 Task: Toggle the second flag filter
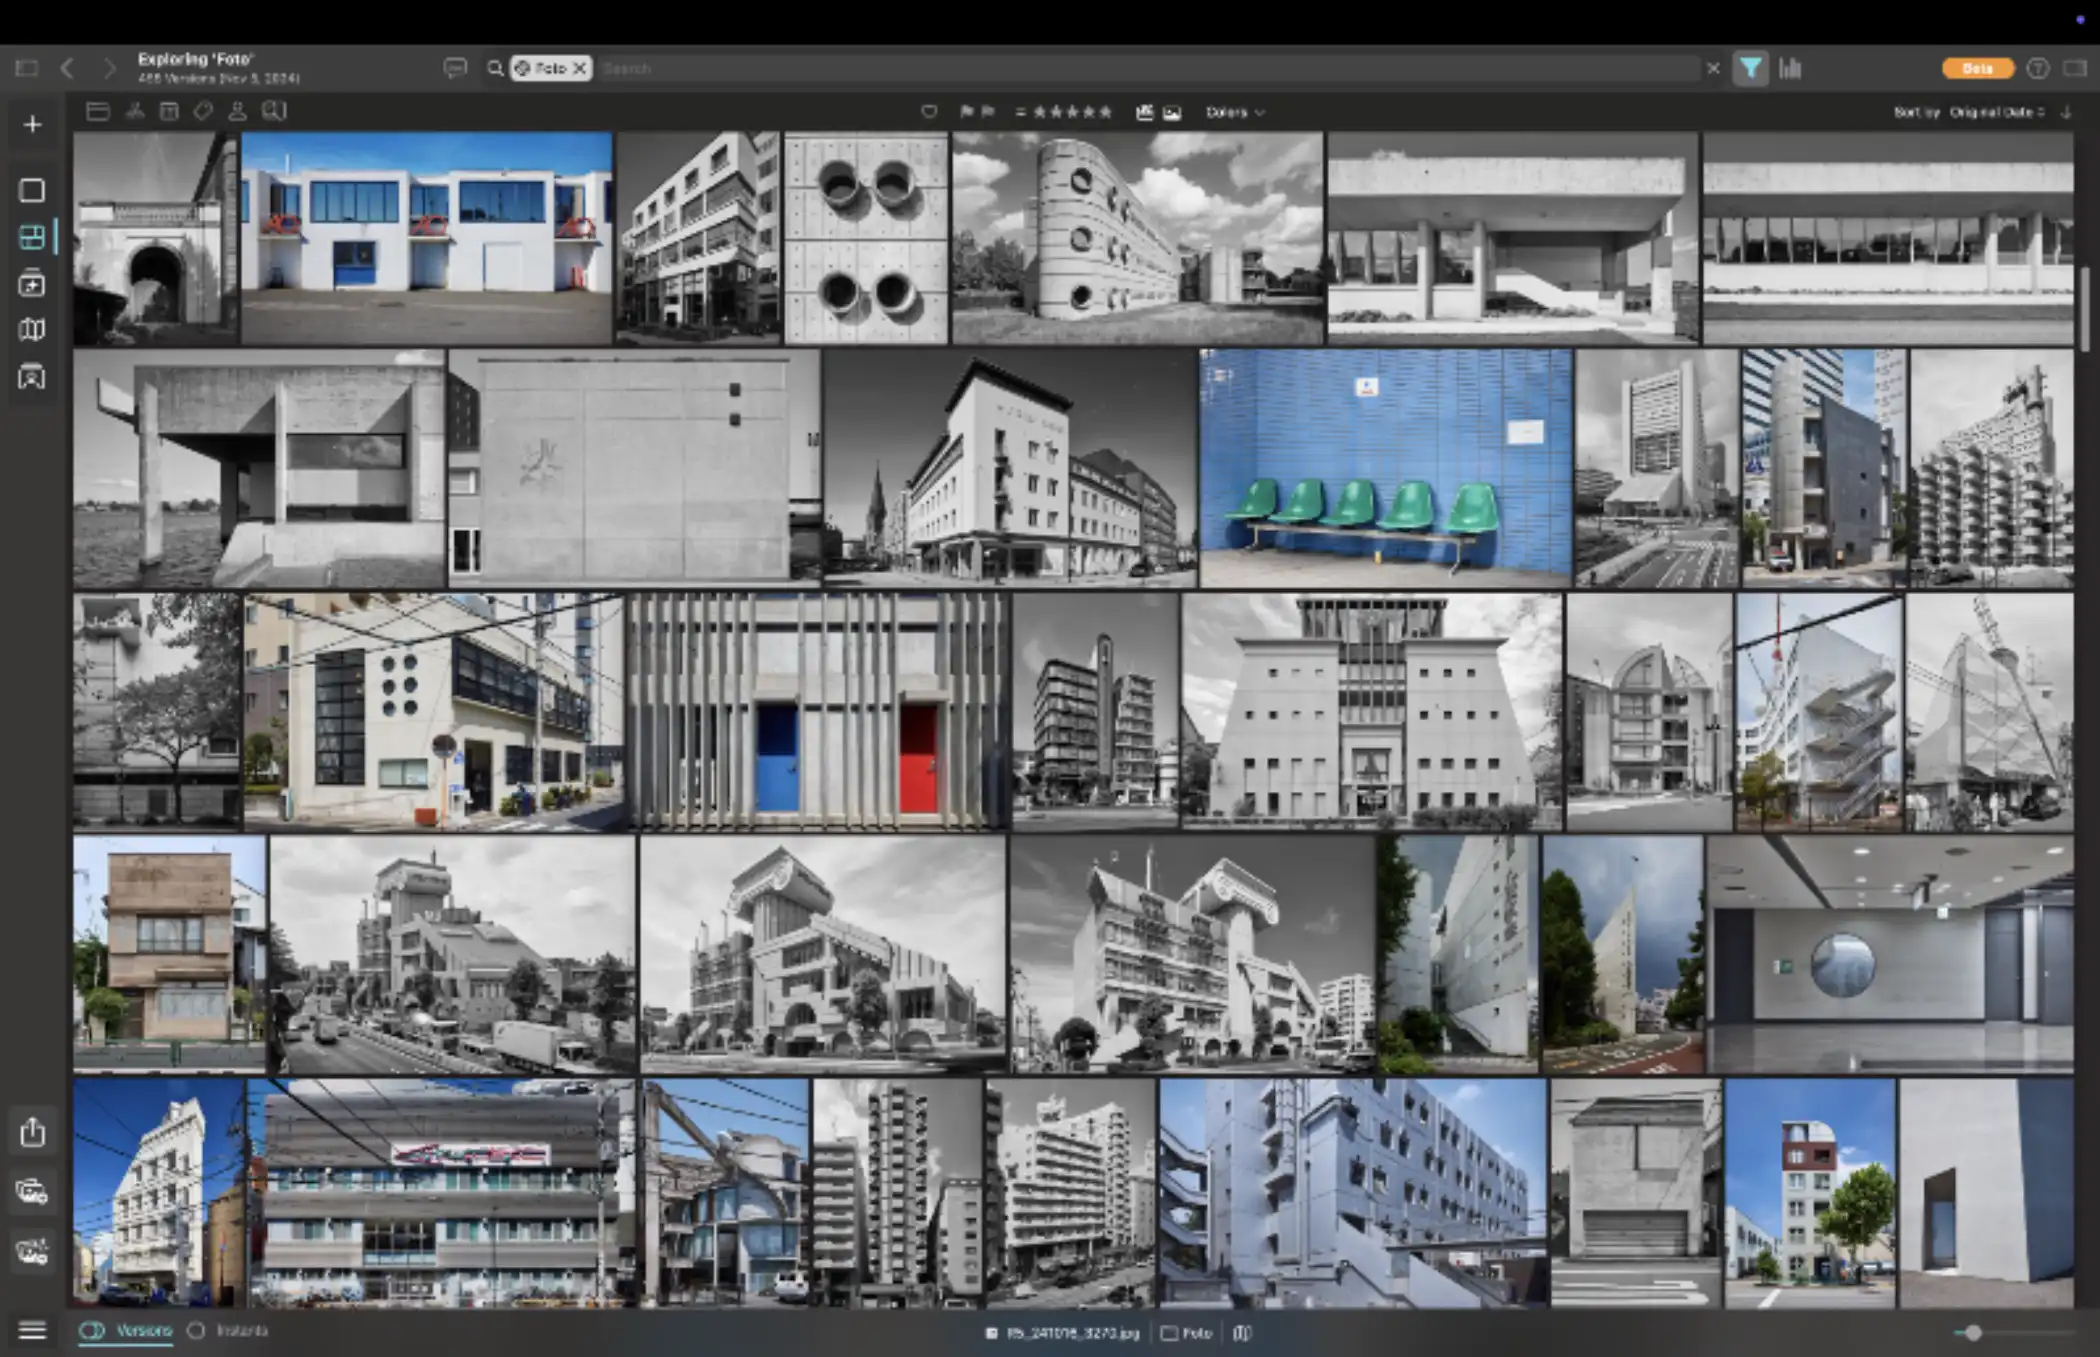988,112
